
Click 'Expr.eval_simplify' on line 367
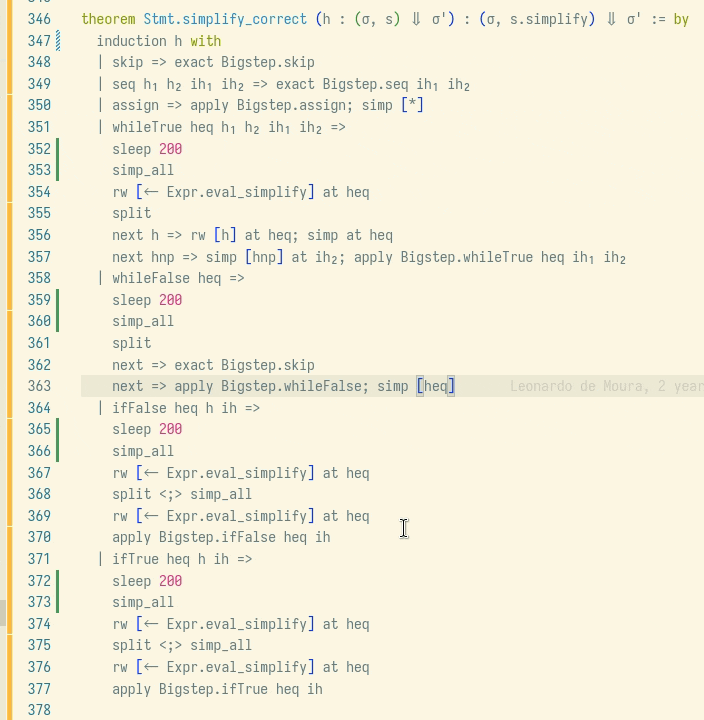coord(237,473)
